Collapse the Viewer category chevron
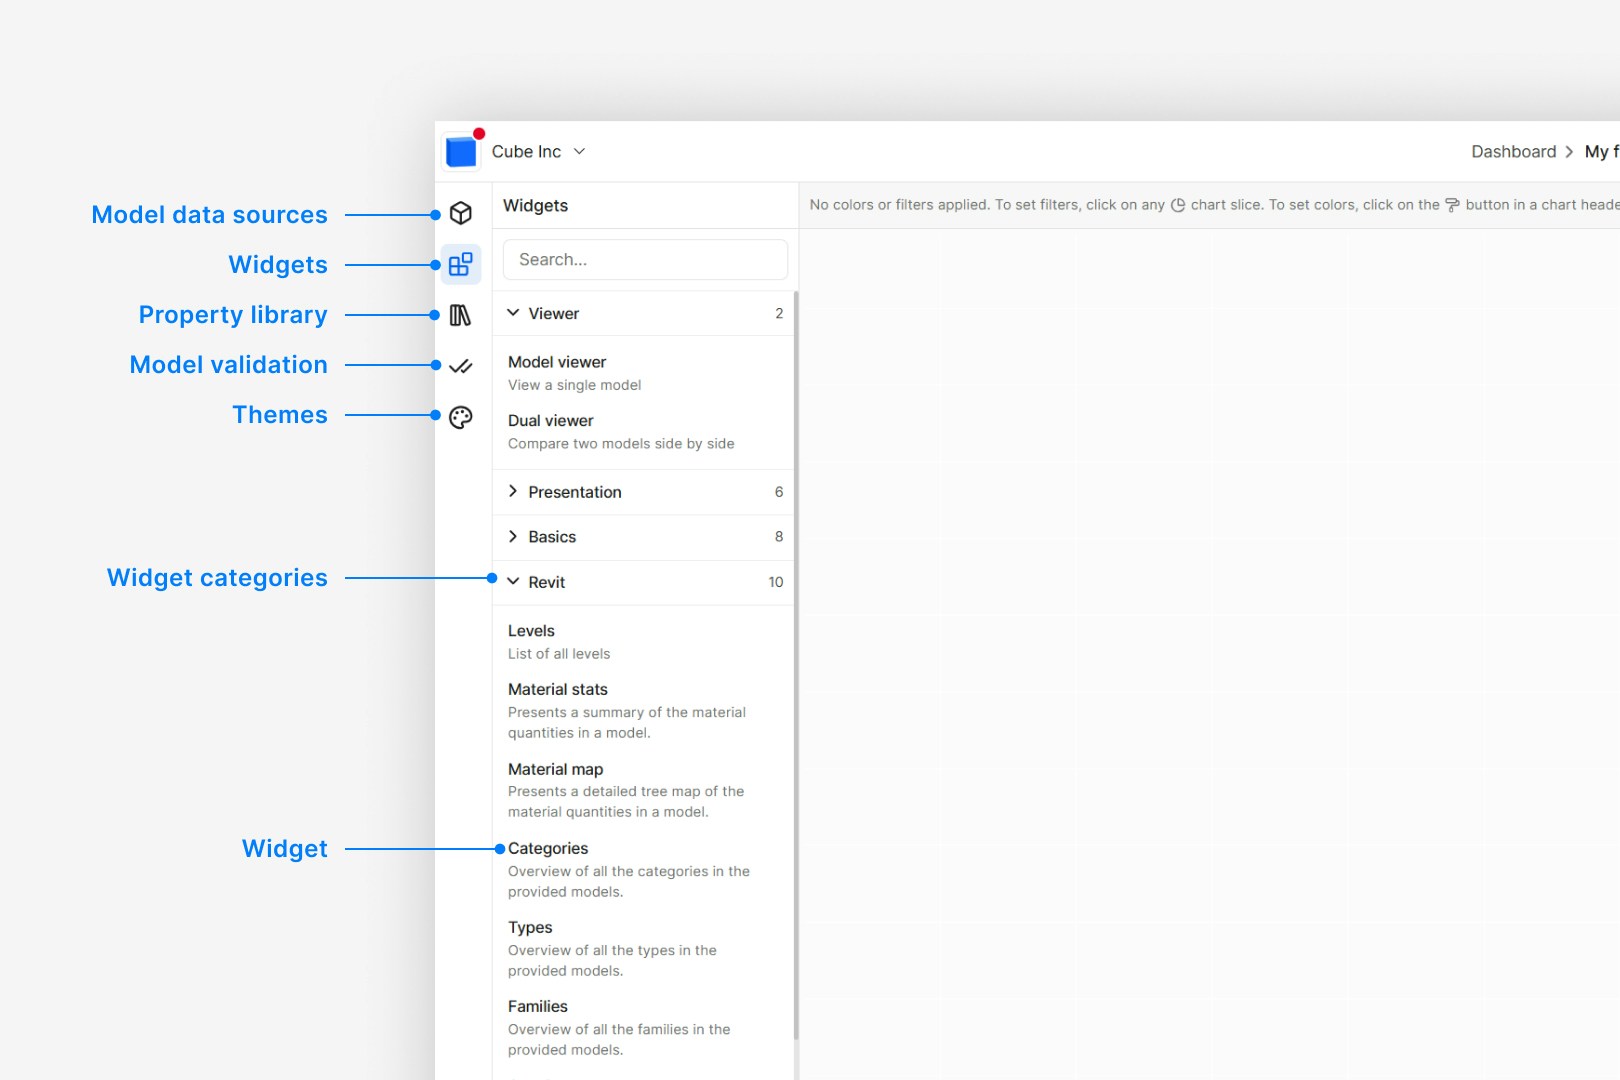The height and width of the screenshot is (1080, 1620). click(x=513, y=312)
